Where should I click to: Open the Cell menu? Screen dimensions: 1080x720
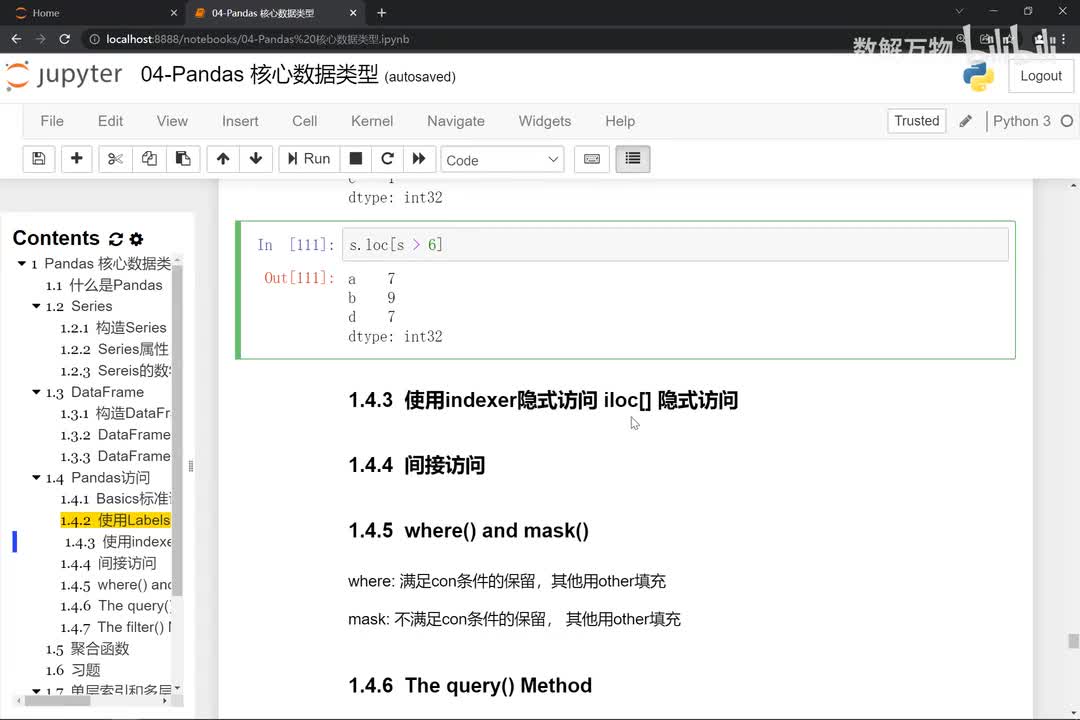pyautogui.click(x=304, y=121)
